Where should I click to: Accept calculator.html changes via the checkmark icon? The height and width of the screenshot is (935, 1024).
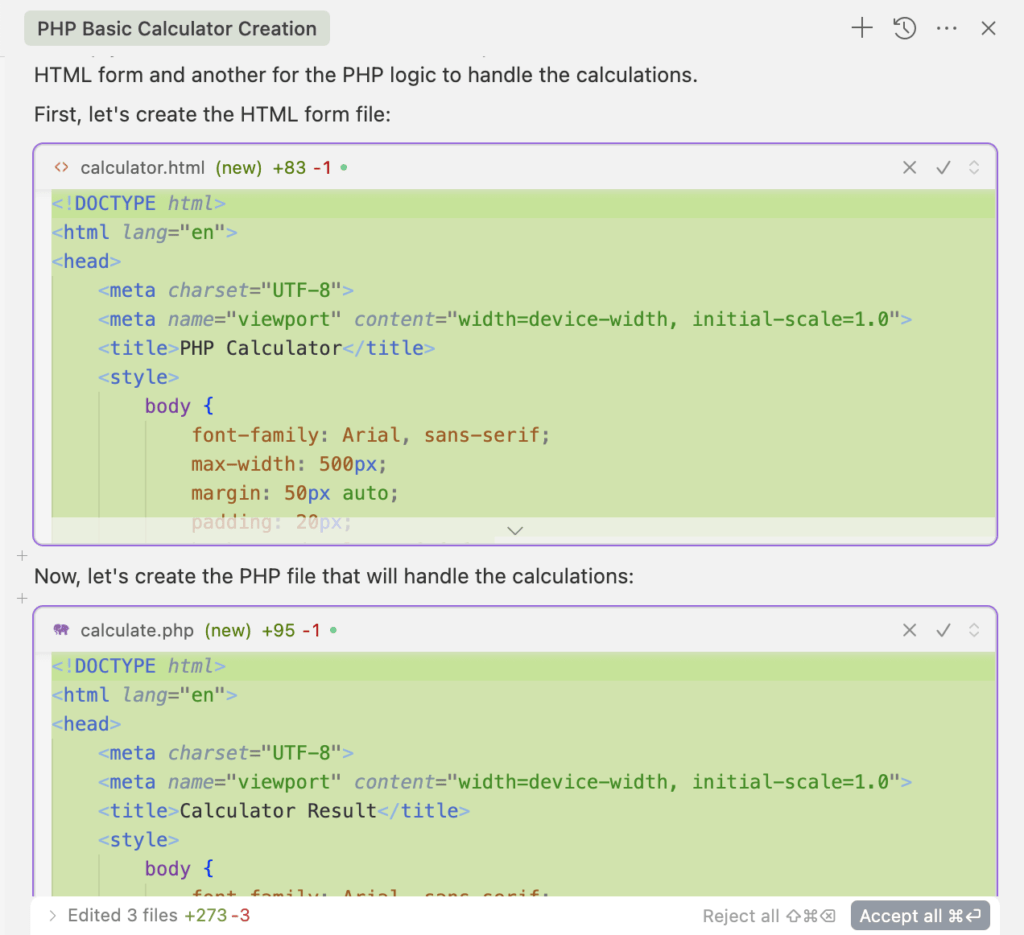943,168
